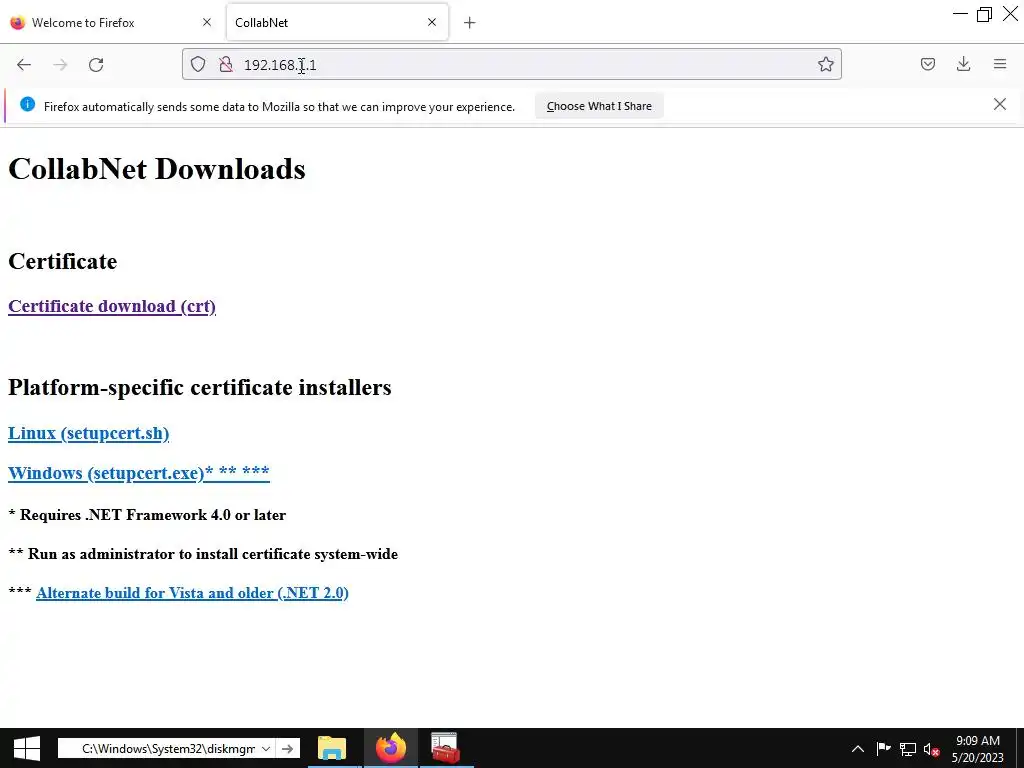Bookmark this page with the star icon
Screen dimensions: 1024x768
click(825, 64)
